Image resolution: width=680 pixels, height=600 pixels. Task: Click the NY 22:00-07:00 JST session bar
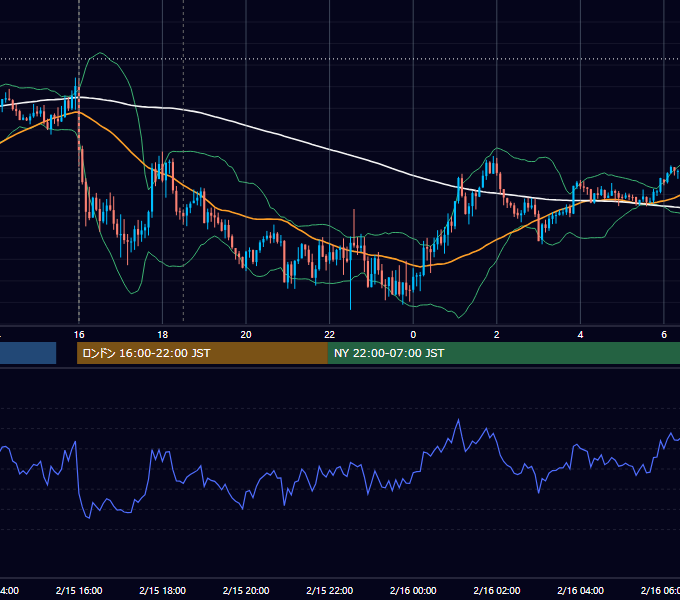(503, 353)
